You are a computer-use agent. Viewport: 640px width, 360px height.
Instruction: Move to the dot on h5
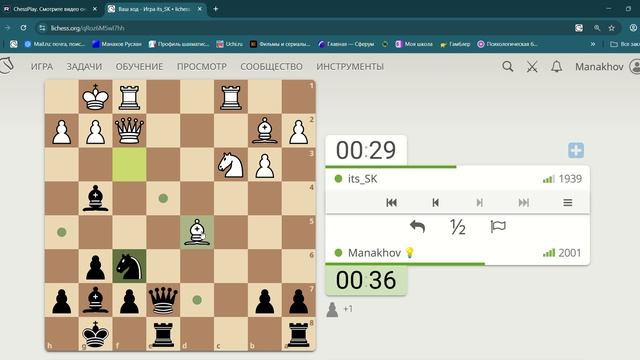click(x=62, y=232)
